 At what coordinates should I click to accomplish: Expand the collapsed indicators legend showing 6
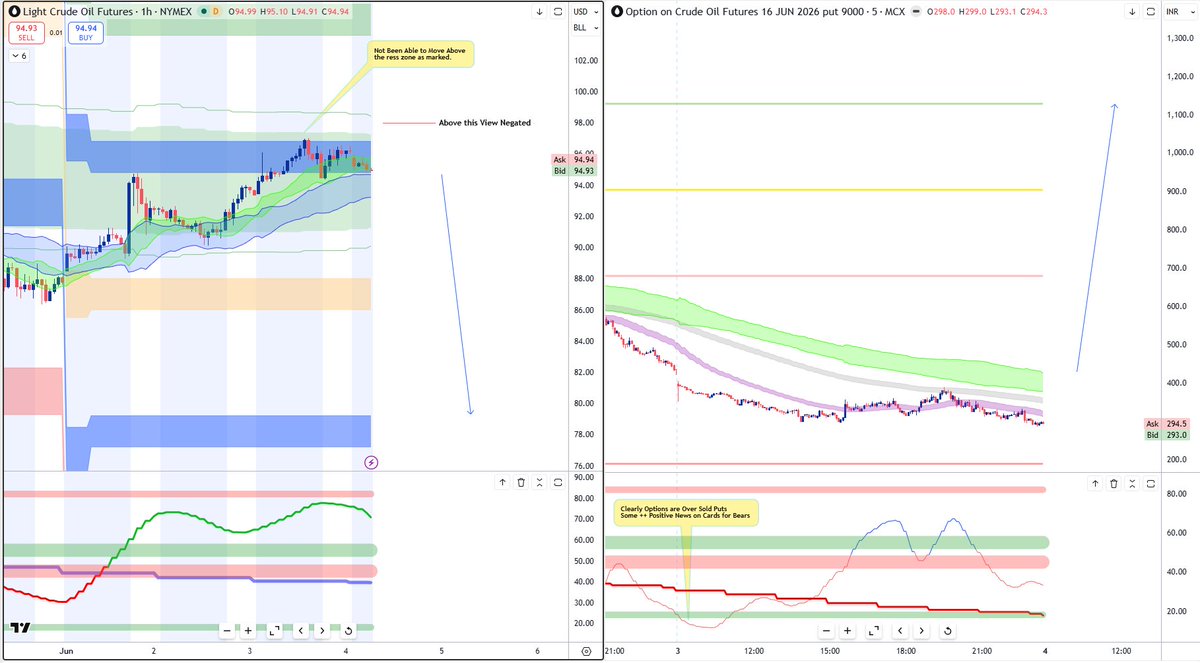[20, 56]
